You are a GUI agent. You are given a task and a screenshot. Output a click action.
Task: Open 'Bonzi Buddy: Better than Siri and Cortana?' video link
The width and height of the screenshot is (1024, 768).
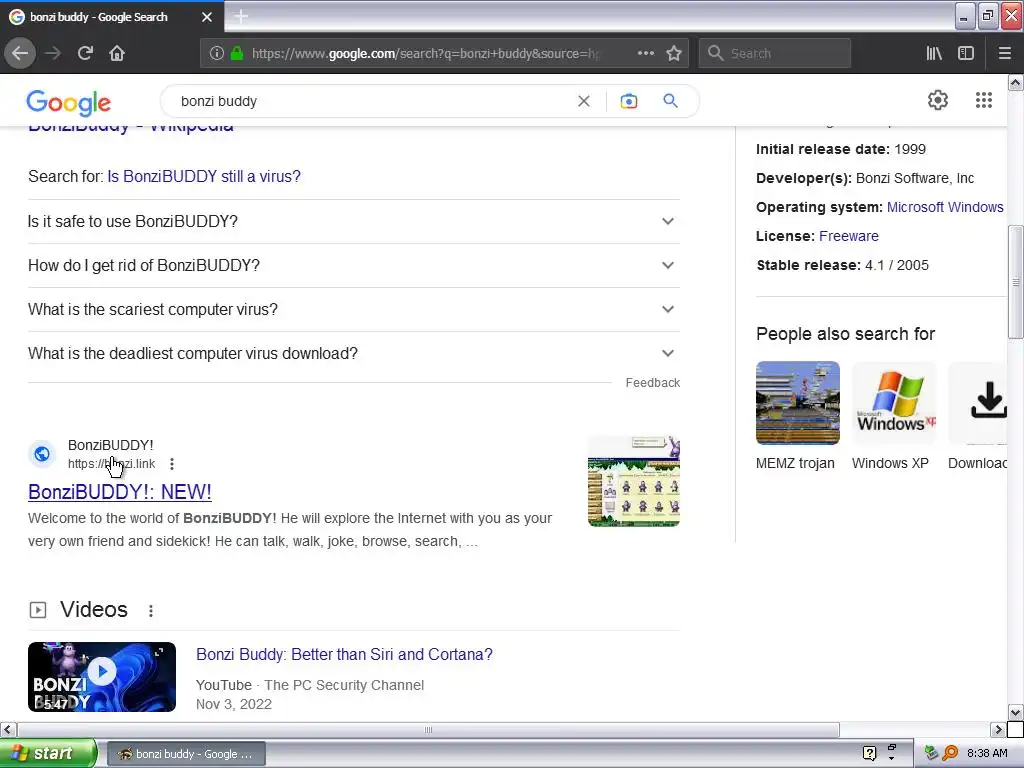344,654
